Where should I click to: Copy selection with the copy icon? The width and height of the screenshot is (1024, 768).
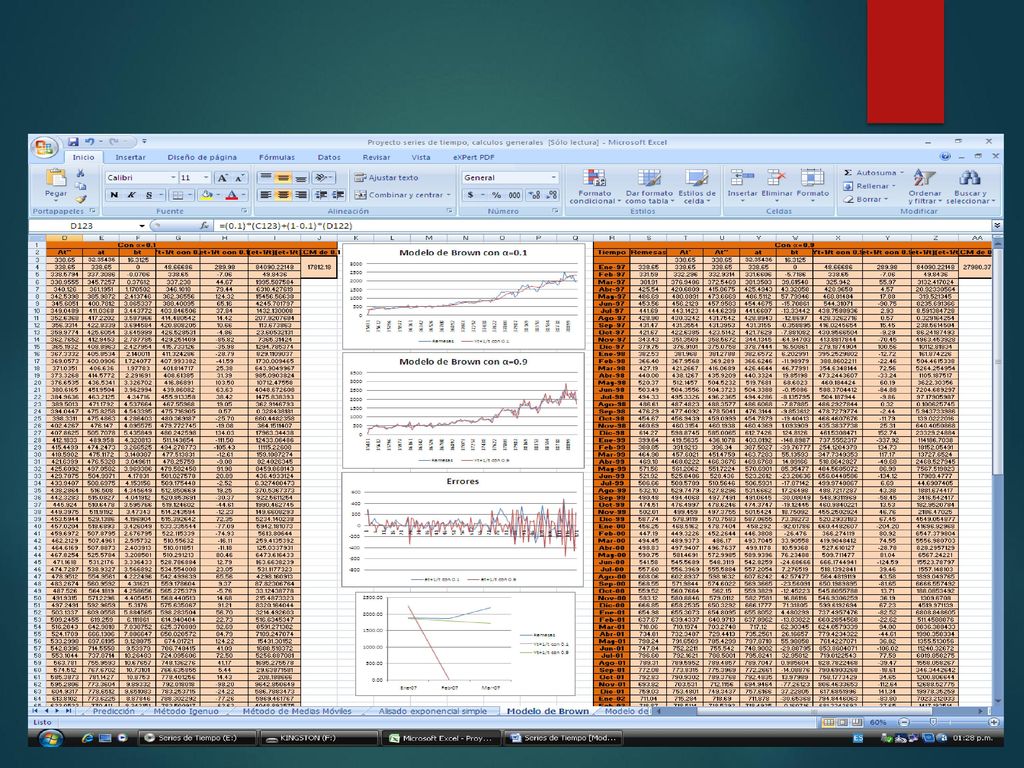[81, 187]
